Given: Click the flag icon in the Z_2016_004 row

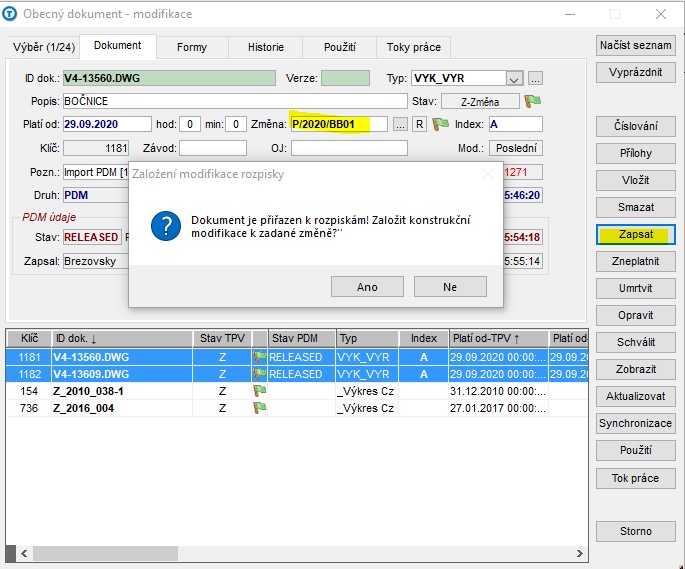Looking at the screenshot, I should pos(259,408).
